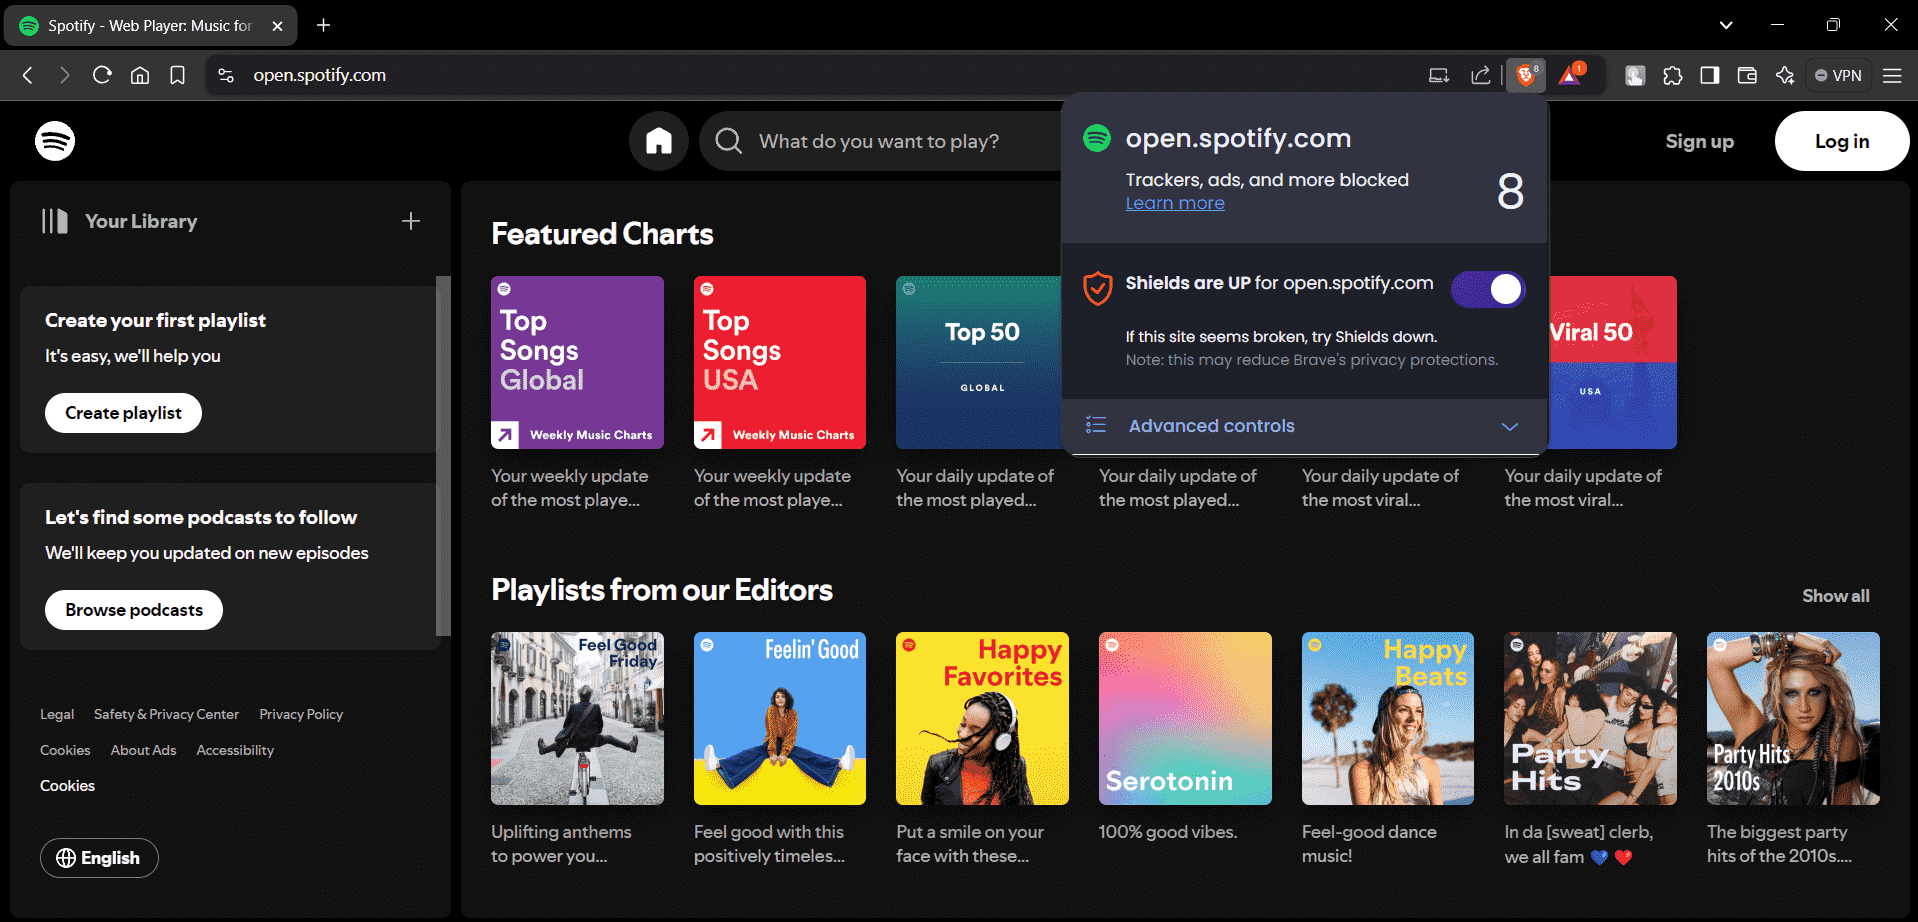Viewport: 1918px width, 922px height.
Task: Click the 'What do you want to play?' search field
Action: (x=880, y=141)
